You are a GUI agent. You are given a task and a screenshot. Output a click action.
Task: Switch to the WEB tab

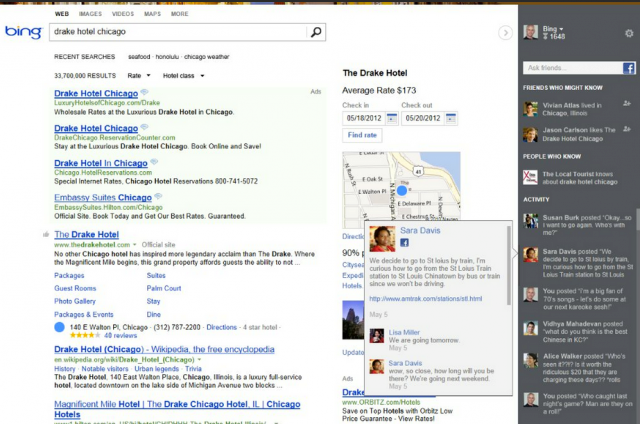tap(62, 14)
